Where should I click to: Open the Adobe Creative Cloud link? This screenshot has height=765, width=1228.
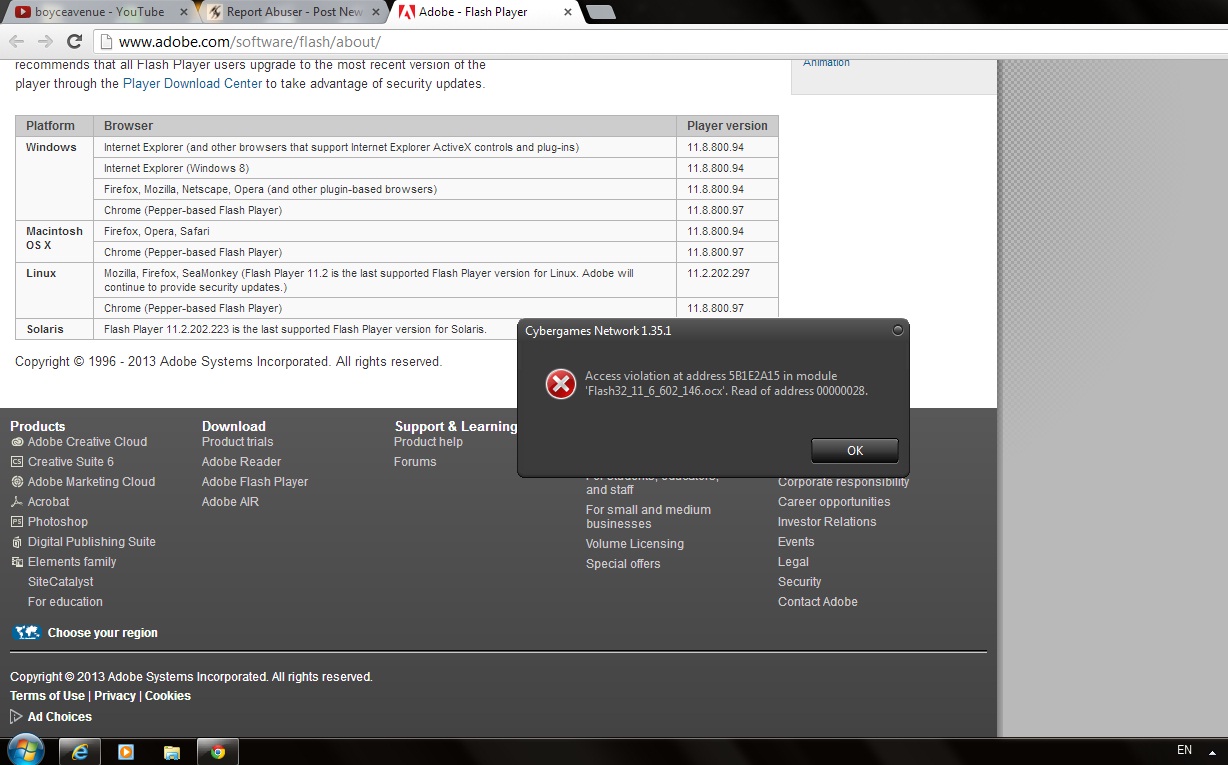87,442
